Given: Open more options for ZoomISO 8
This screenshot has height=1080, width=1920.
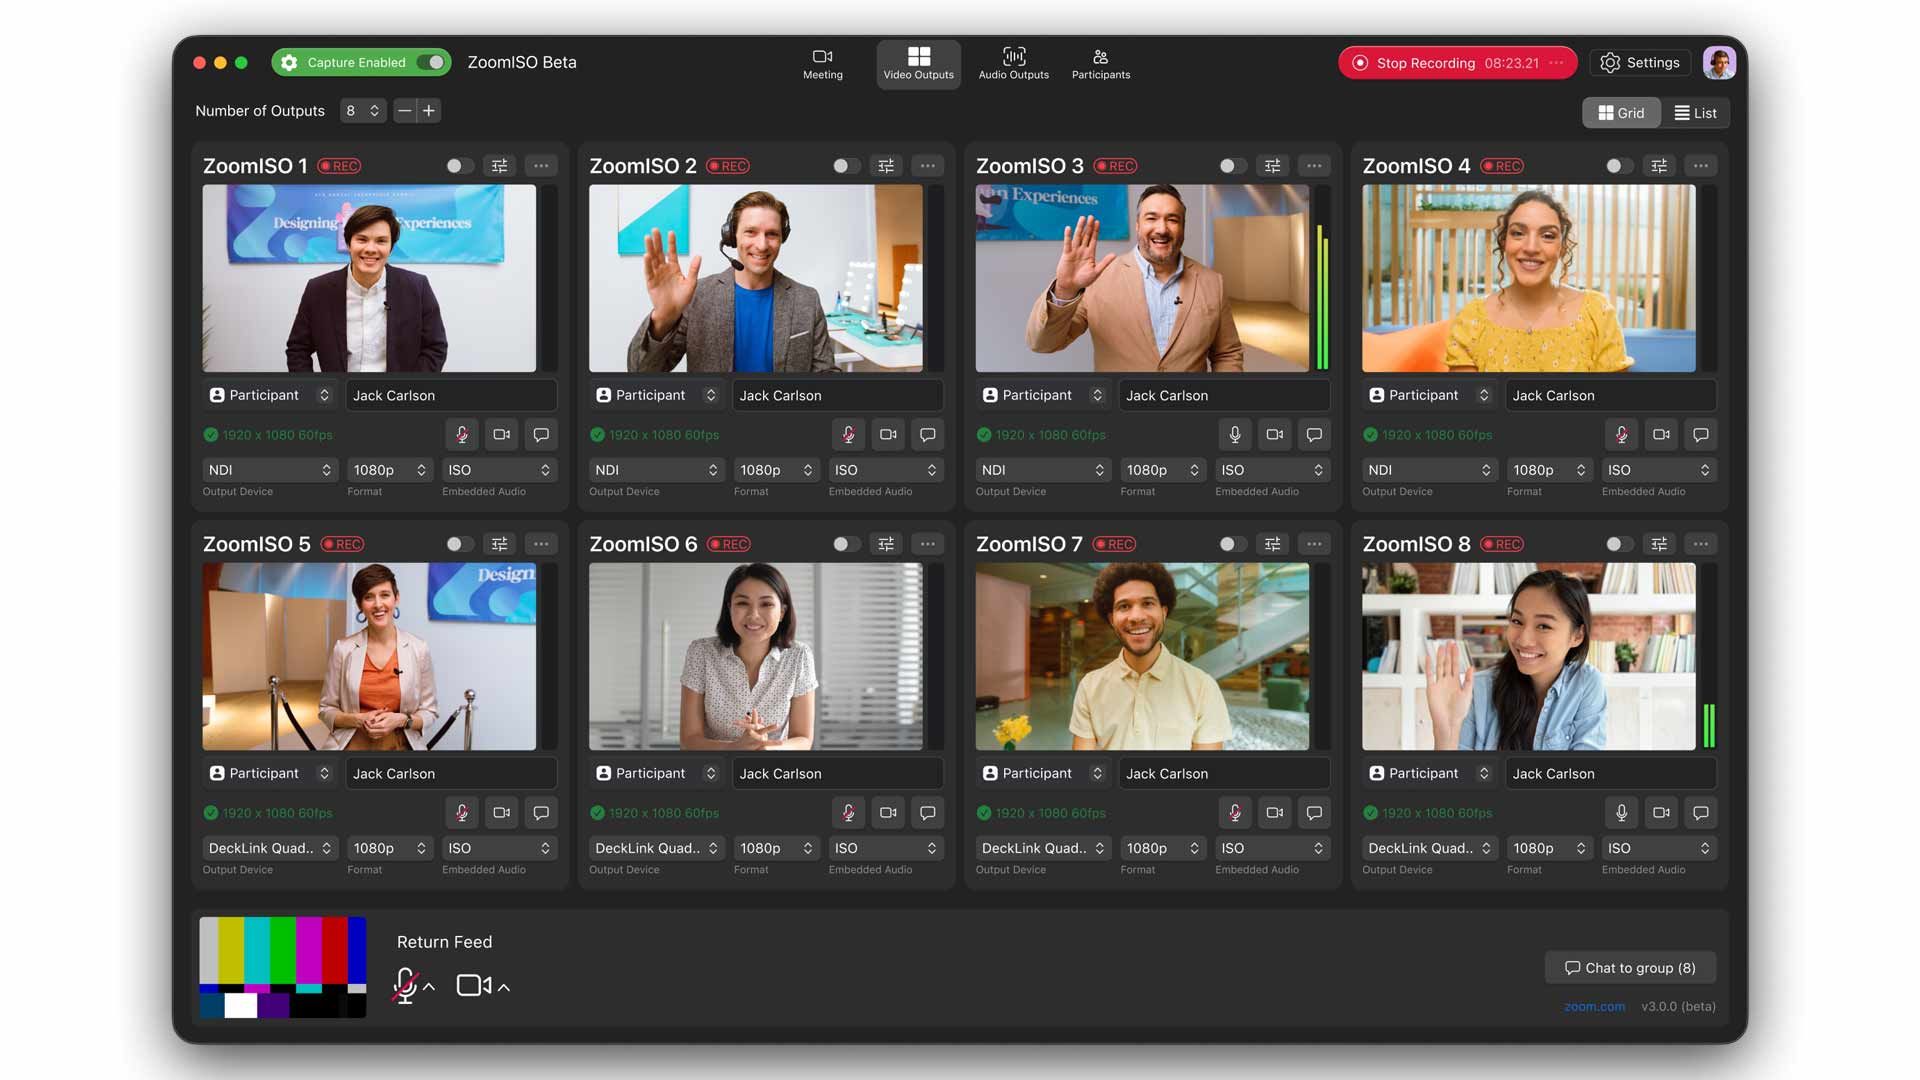Looking at the screenshot, I should (x=1701, y=544).
